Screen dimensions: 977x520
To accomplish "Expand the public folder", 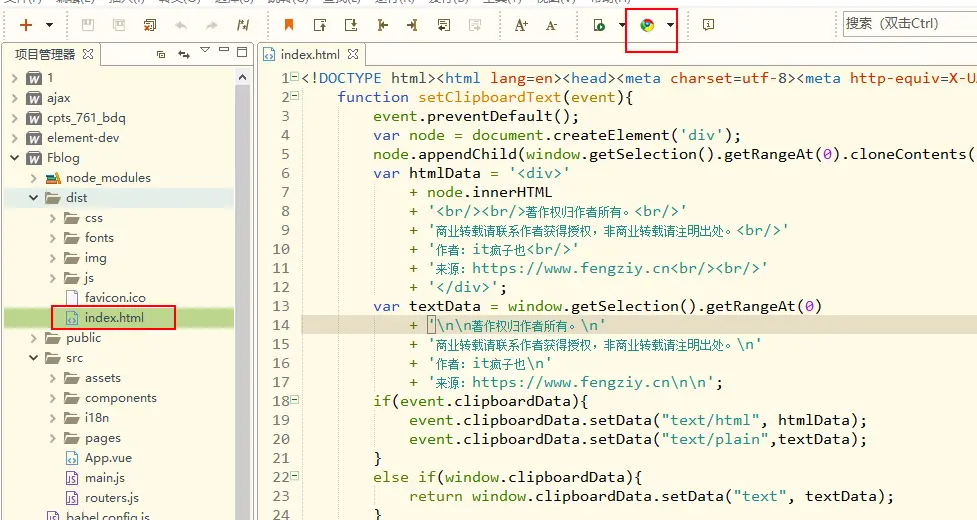I will coord(34,338).
